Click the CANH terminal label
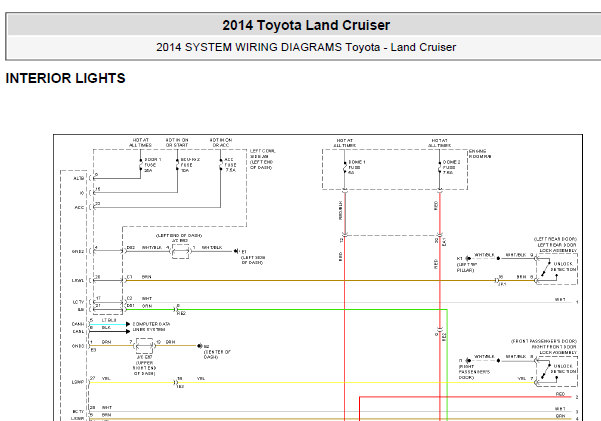601x421 pixels. pyautogui.click(x=78, y=324)
